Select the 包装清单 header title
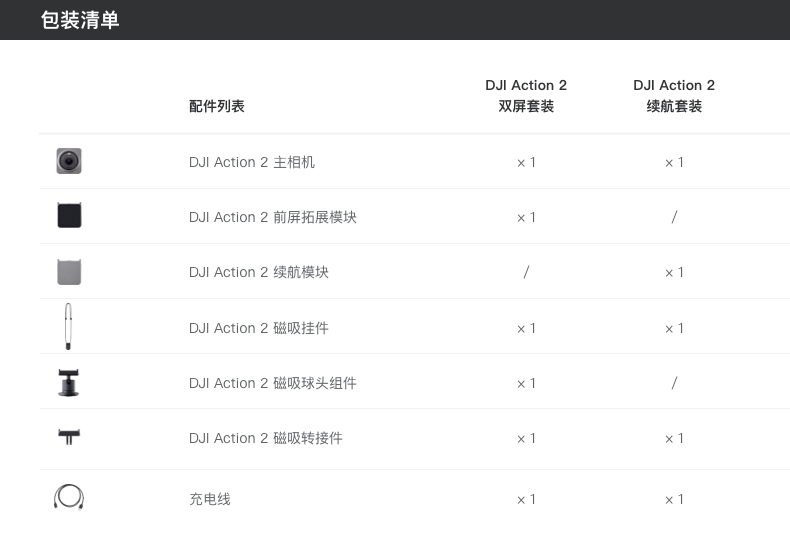The width and height of the screenshot is (790, 542). coord(80,20)
